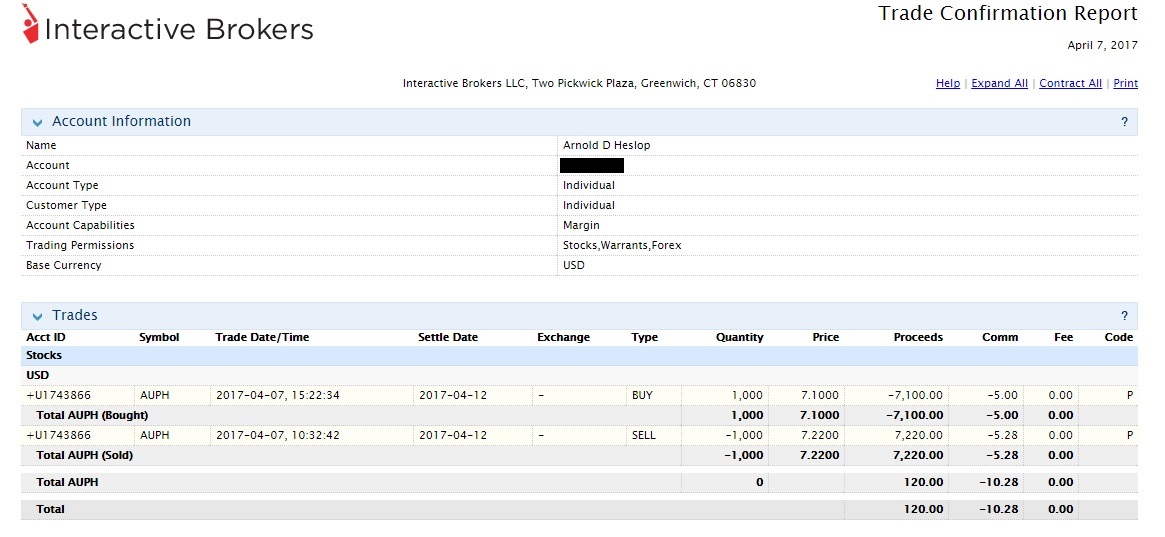Click the Total AUPH (Sold) row label
Viewport: 1165px width, 537px height.
click(x=85, y=455)
